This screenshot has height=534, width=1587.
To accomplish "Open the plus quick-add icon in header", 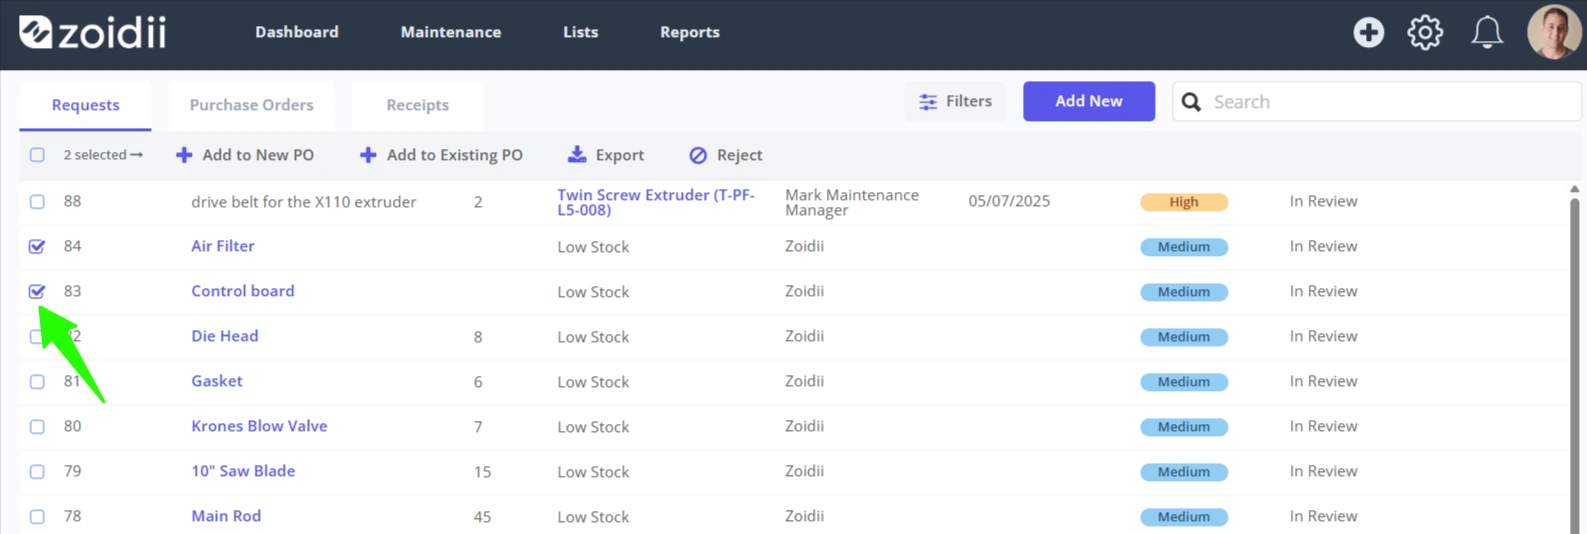I will pyautogui.click(x=1368, y=32).
